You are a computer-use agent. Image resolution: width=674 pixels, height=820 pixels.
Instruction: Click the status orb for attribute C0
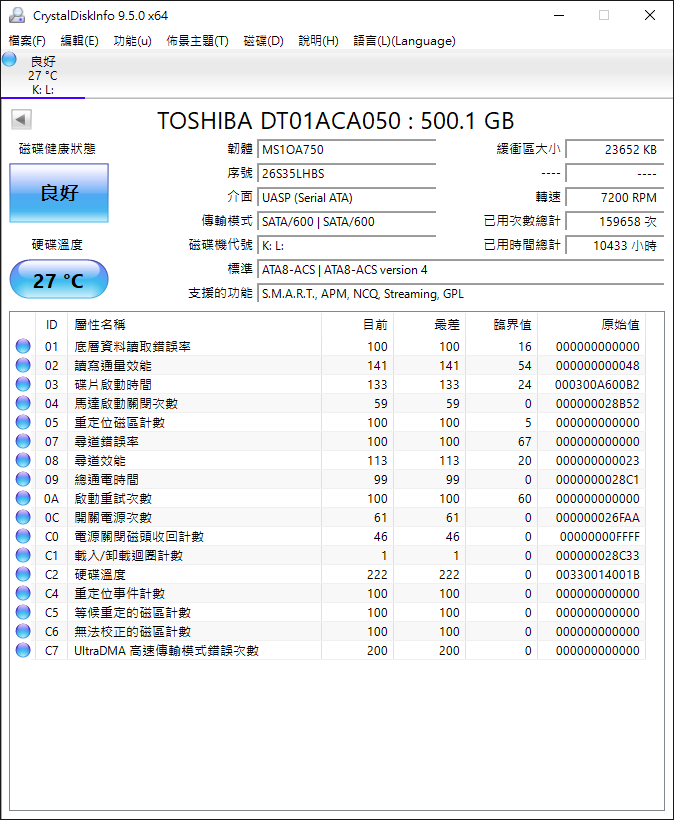coord(23,536)
